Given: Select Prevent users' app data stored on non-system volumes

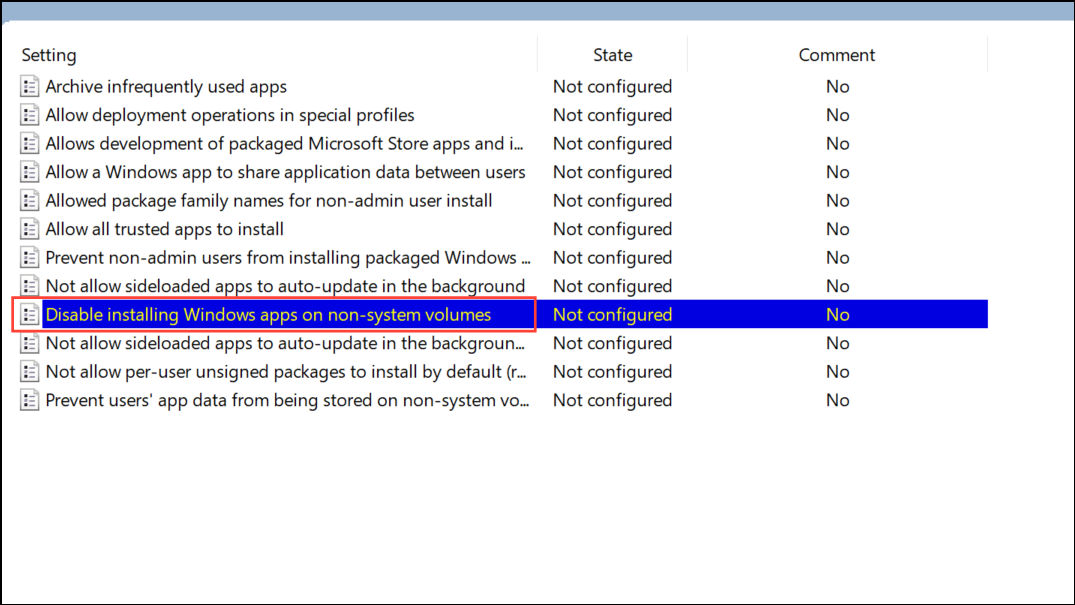Looking at the screenshot, I should (287, 400).
